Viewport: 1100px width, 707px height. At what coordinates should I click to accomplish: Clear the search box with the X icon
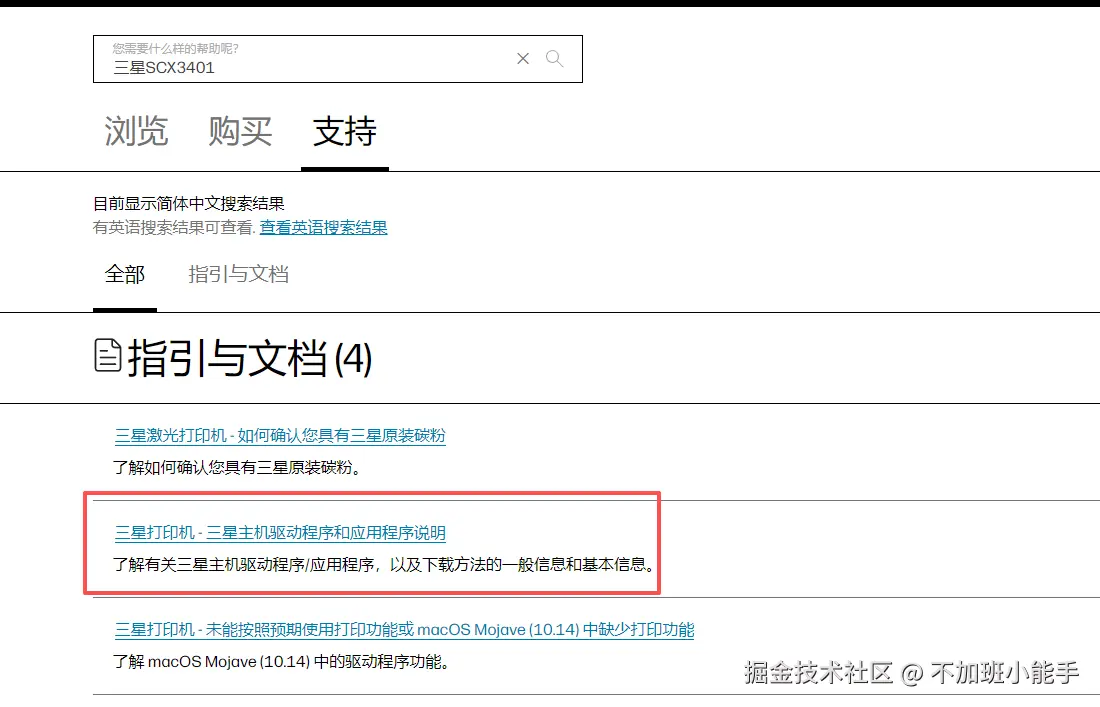523,59
